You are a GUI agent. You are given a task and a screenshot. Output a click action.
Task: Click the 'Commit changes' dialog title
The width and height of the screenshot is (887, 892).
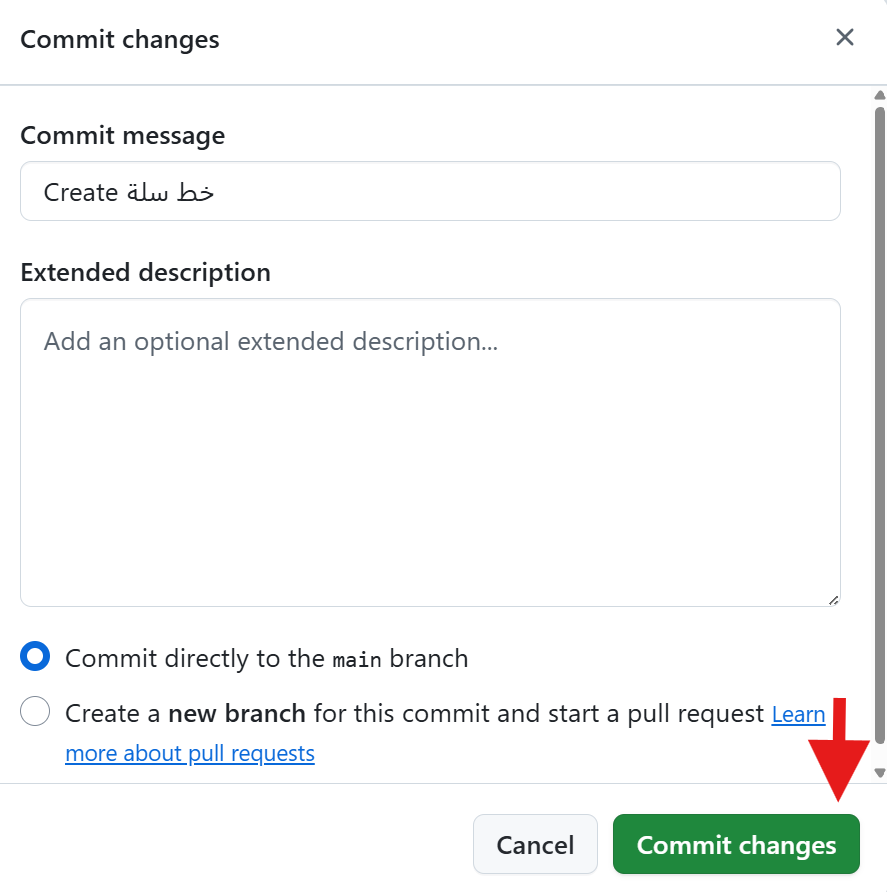[120, 40]
